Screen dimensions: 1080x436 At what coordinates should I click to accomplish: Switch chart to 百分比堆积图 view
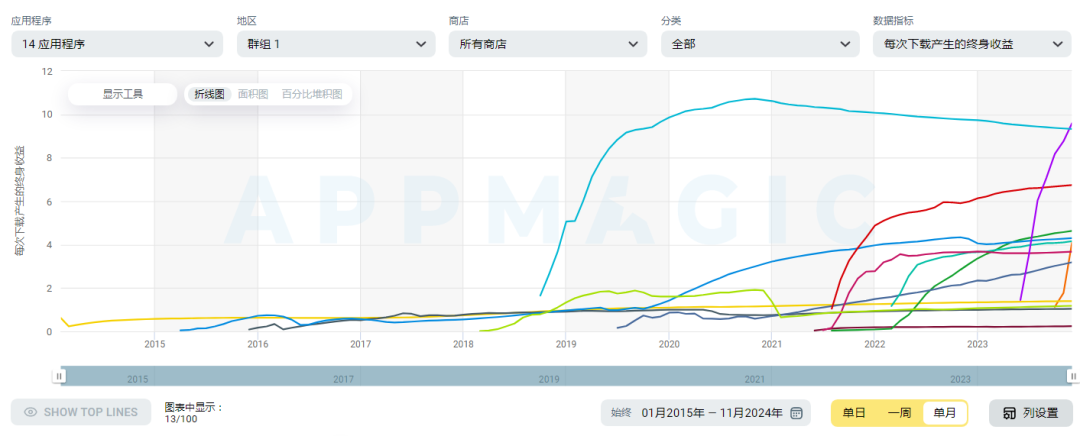[312, 94]
